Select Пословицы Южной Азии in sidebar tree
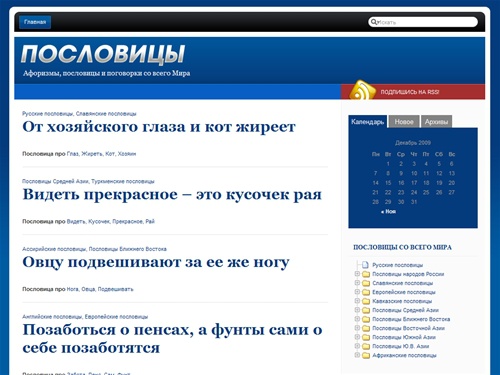The height and width of the screenshot is (375, 500). click(404, 337)
